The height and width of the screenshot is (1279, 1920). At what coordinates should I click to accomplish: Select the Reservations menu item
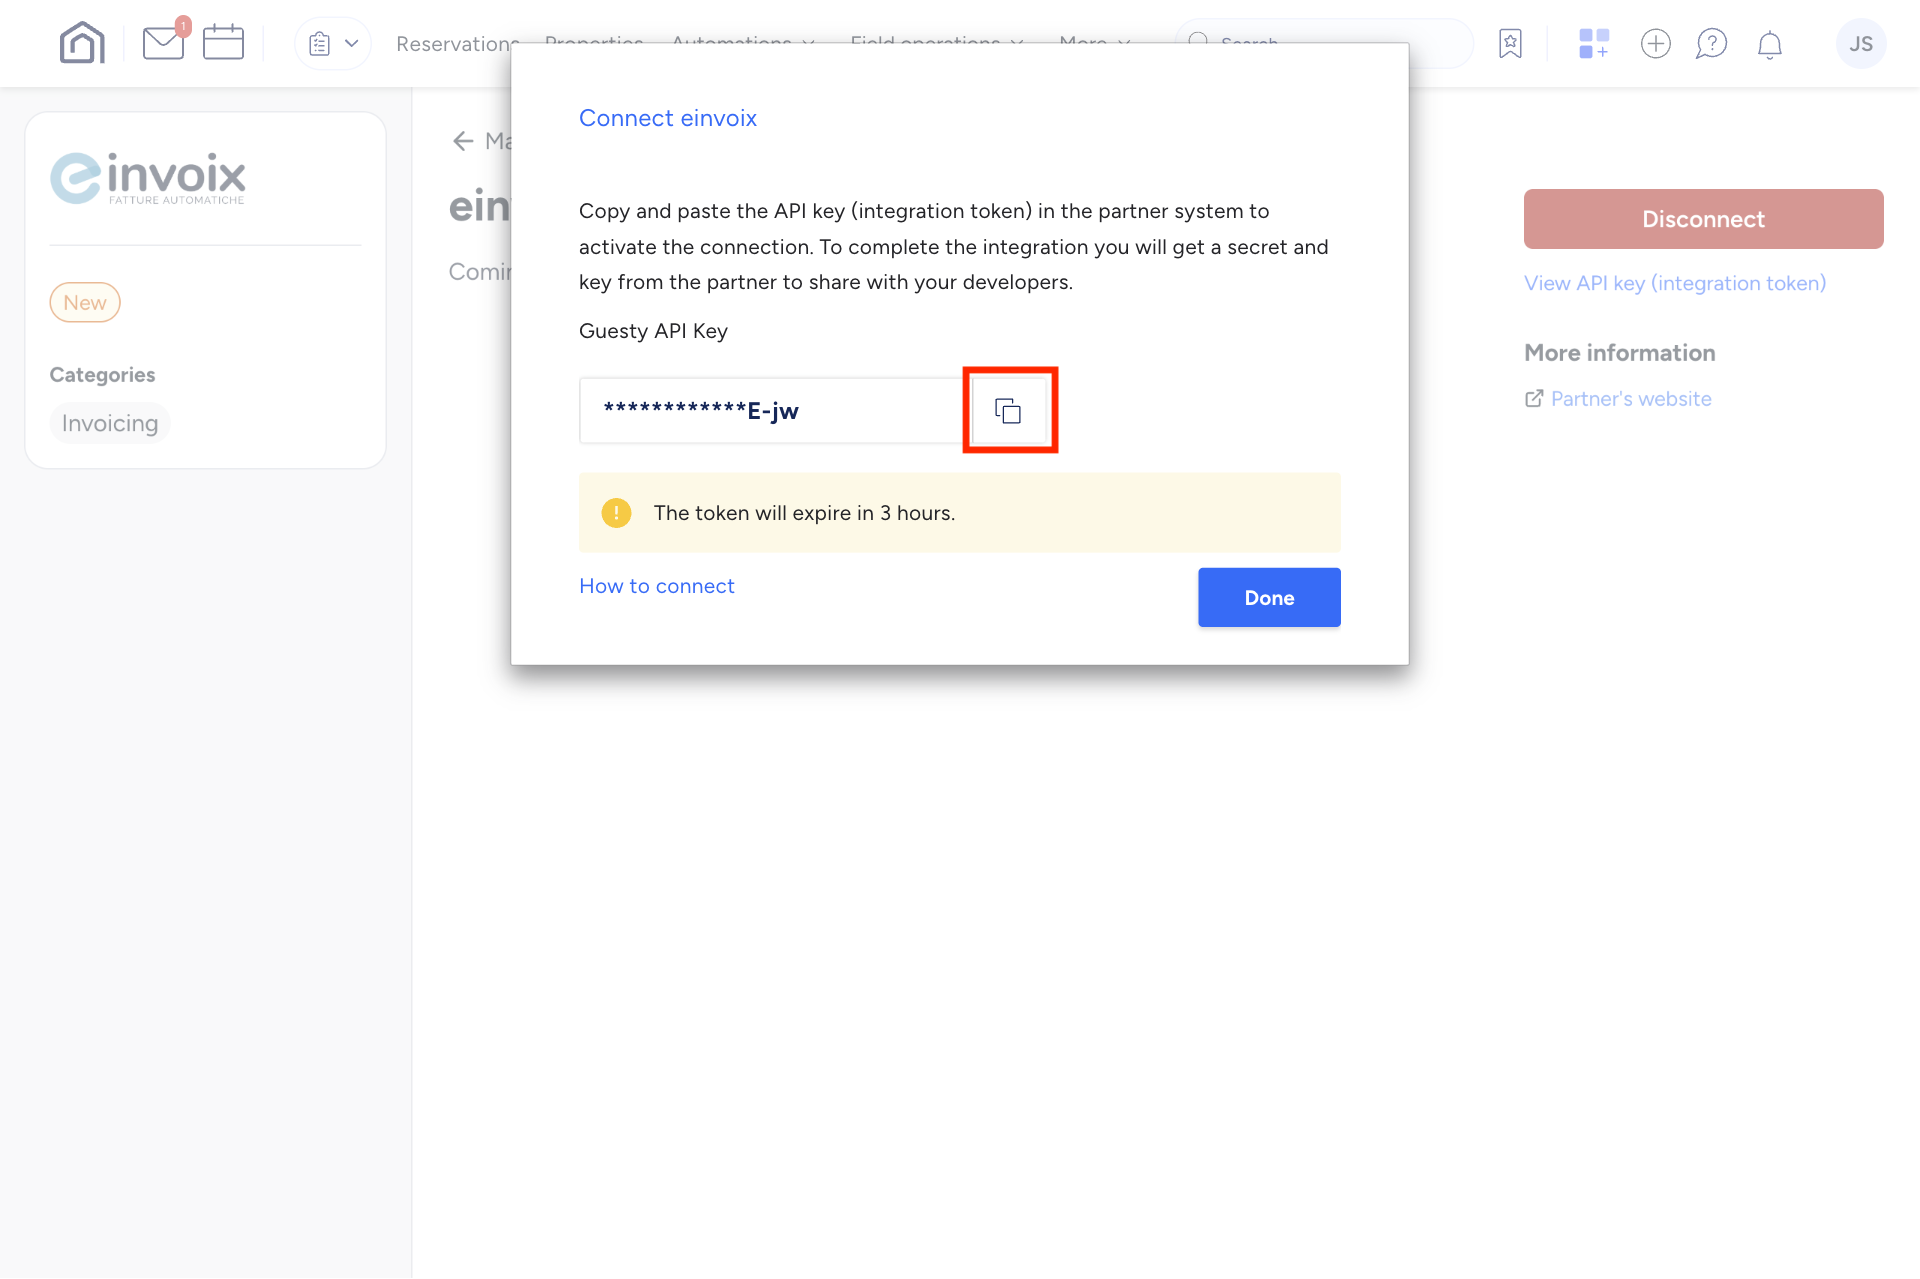[458, 43]
